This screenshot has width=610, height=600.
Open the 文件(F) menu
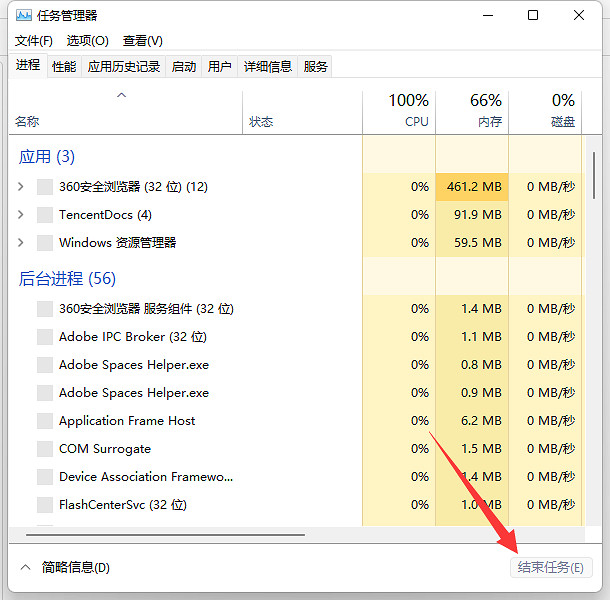pyautogui.click(x=34, y=41)
